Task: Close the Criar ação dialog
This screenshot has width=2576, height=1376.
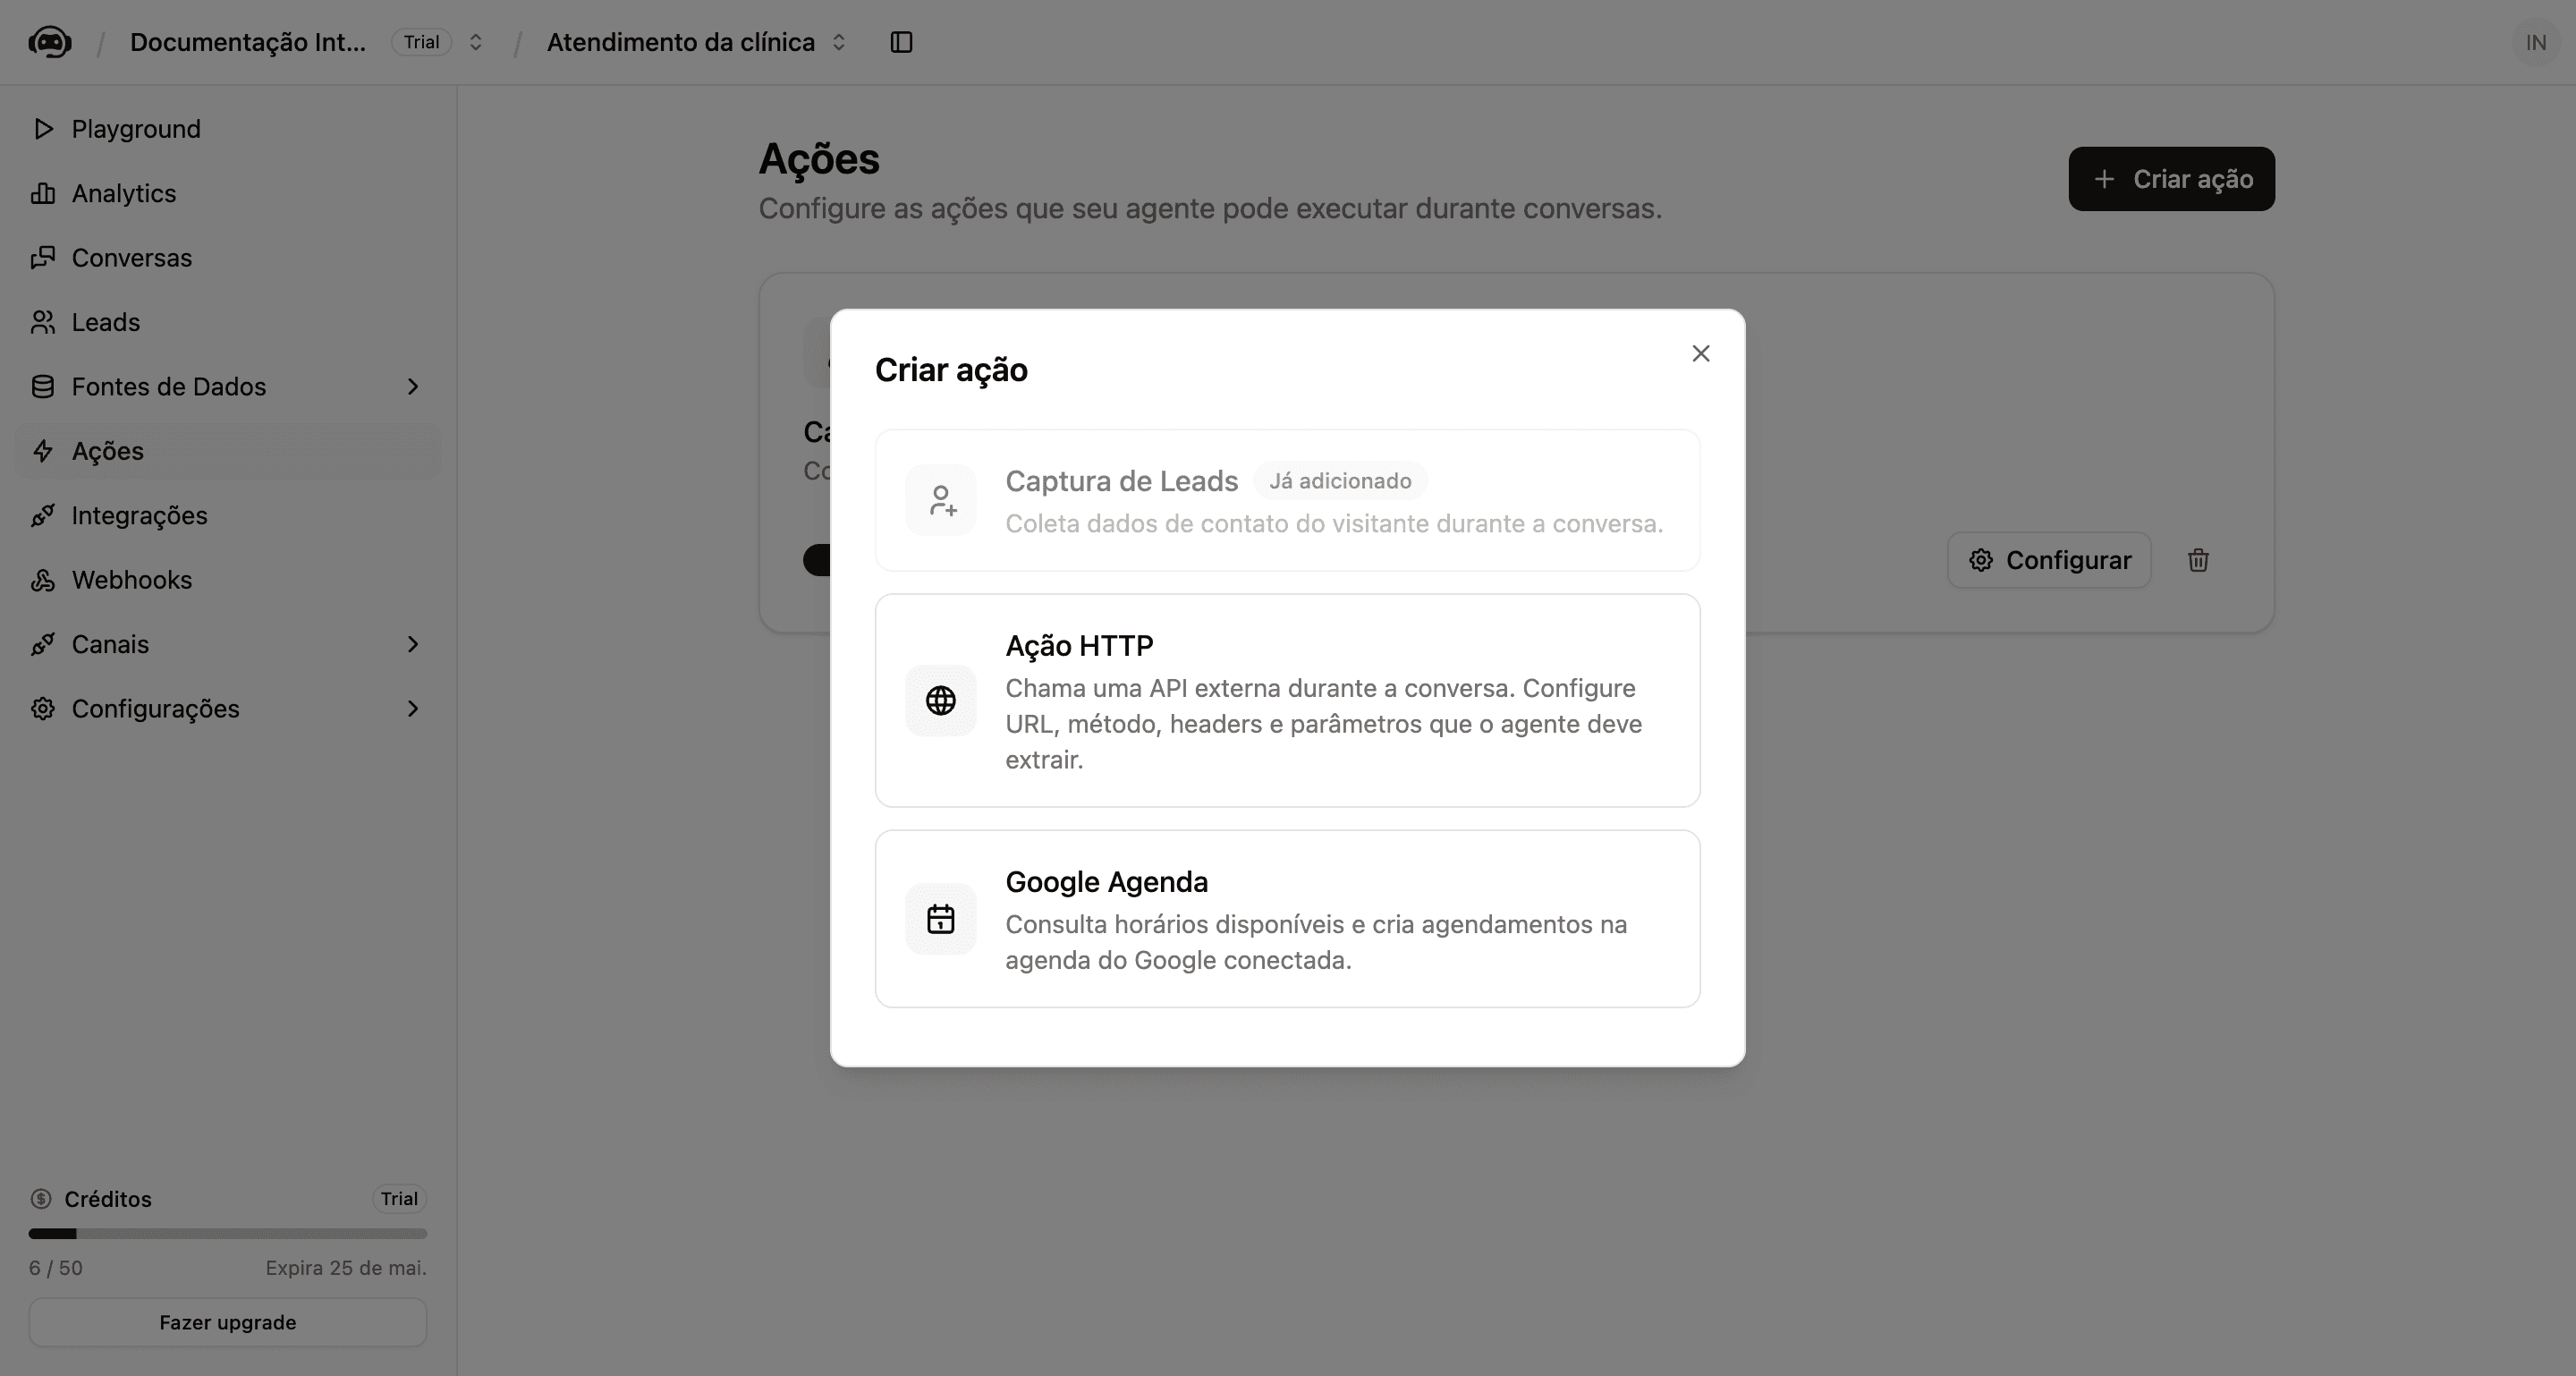Action: pos(1700,354)
